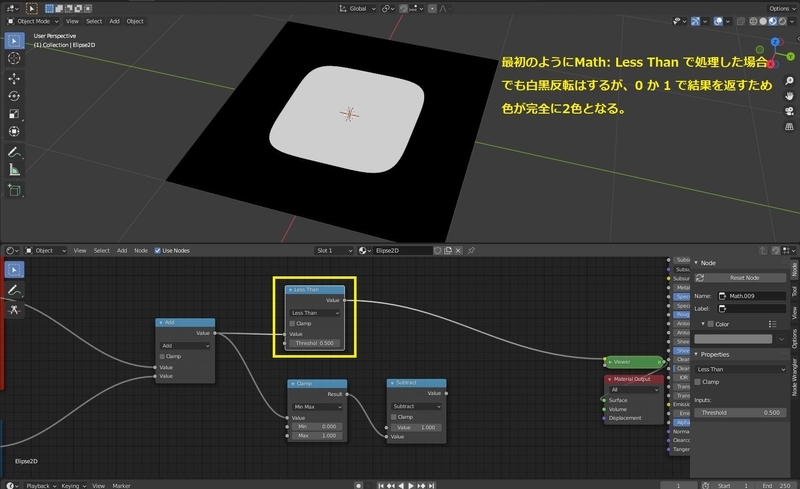Adjust Threshold 0.500 field in sidebar Inputs
The width and height of the screenshot is (800, 489).
[741, 412]
